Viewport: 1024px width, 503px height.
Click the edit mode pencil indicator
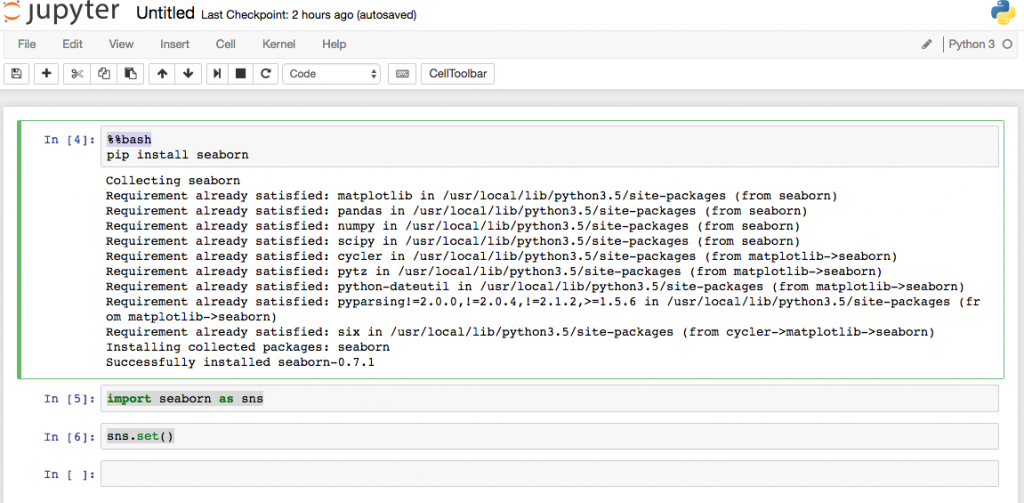pos(927,44)
